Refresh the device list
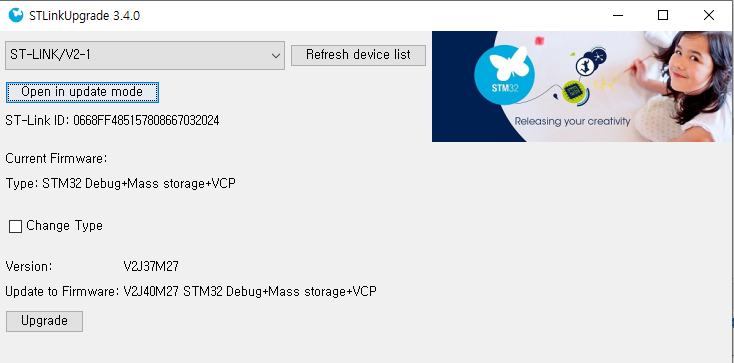Image resolution: width=734 pixels, height=363 pixels. click(x=358, y=55)
